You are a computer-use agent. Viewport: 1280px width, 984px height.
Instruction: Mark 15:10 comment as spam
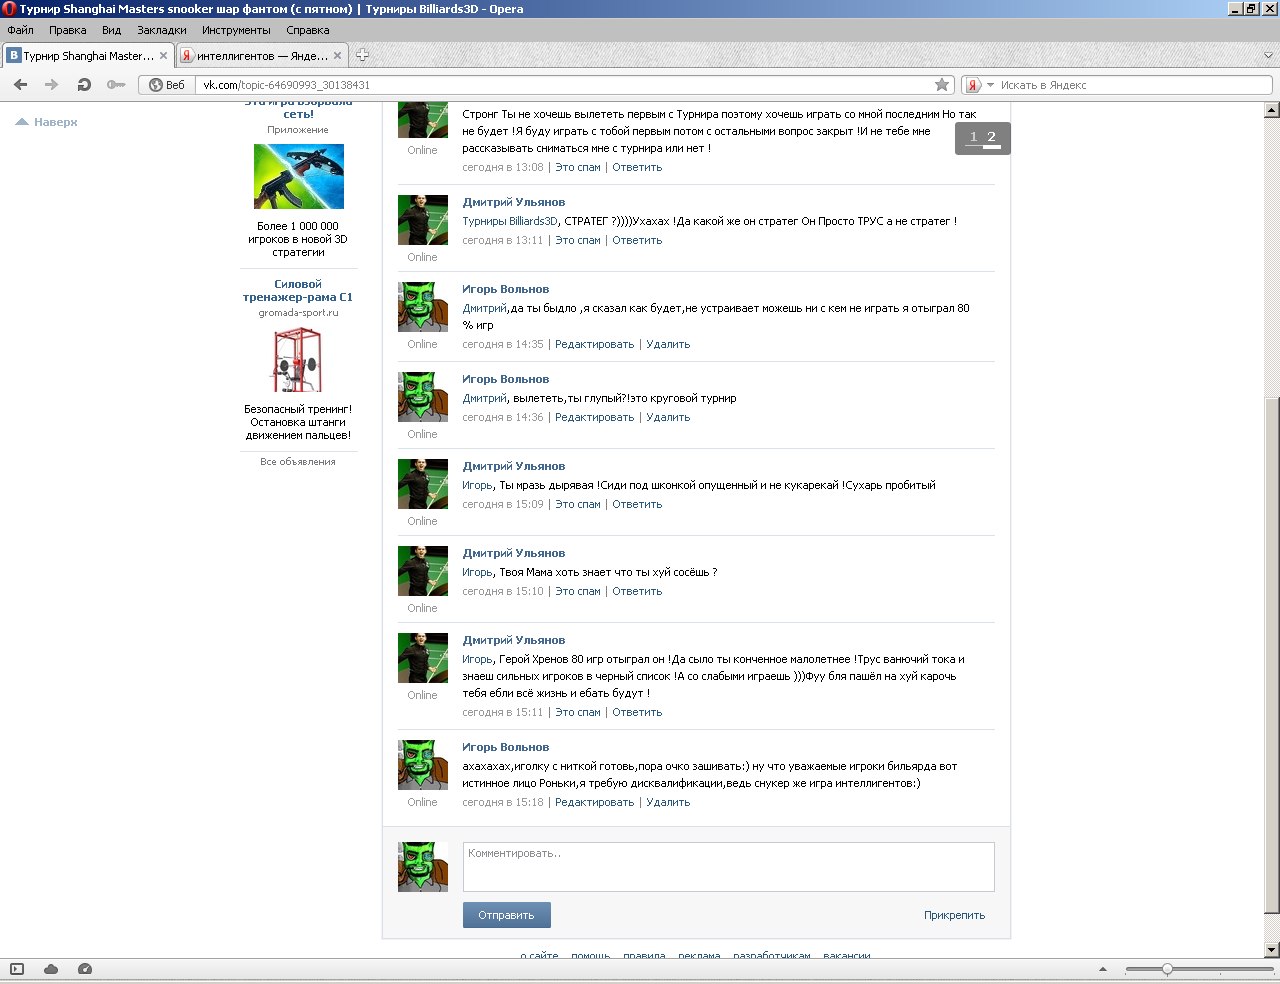coord(578,591)
